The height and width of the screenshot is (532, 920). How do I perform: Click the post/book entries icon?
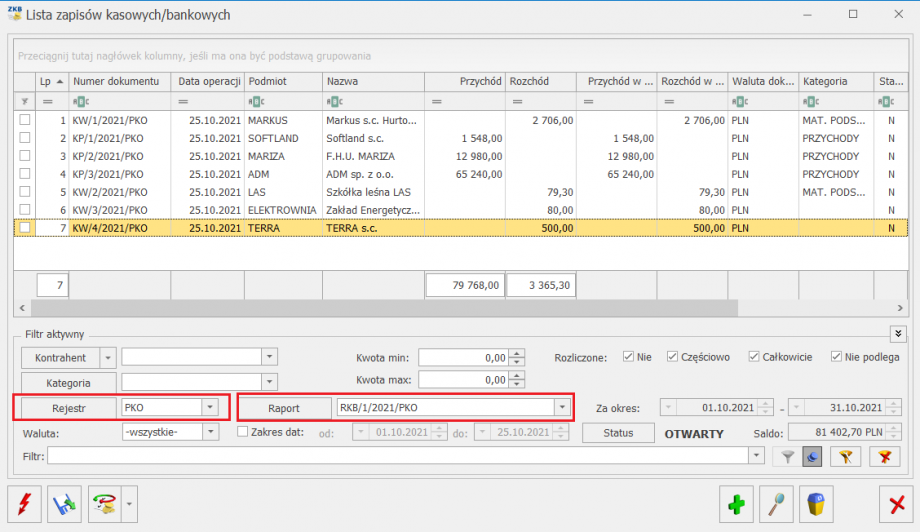64,503
